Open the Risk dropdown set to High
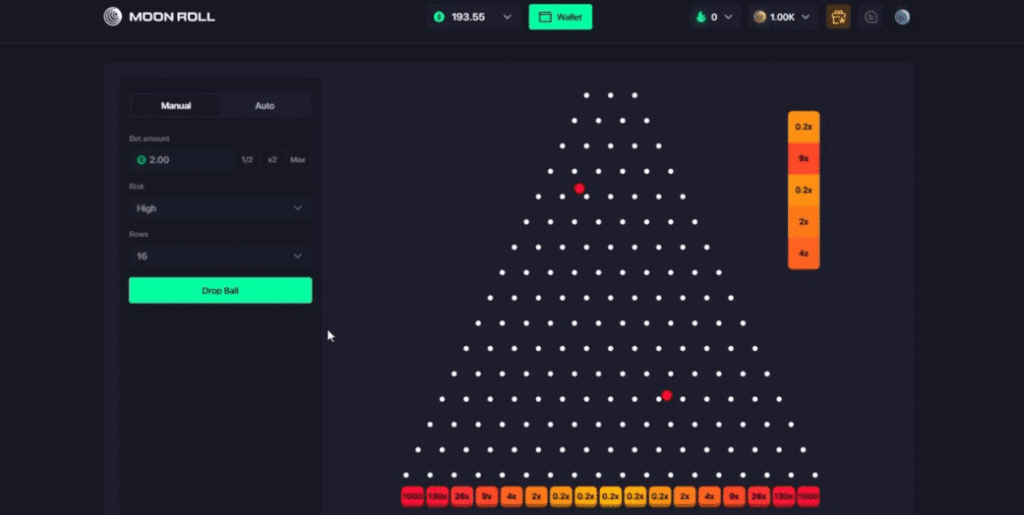Viewport: 1024px width, 515px height. click(220, 208)
